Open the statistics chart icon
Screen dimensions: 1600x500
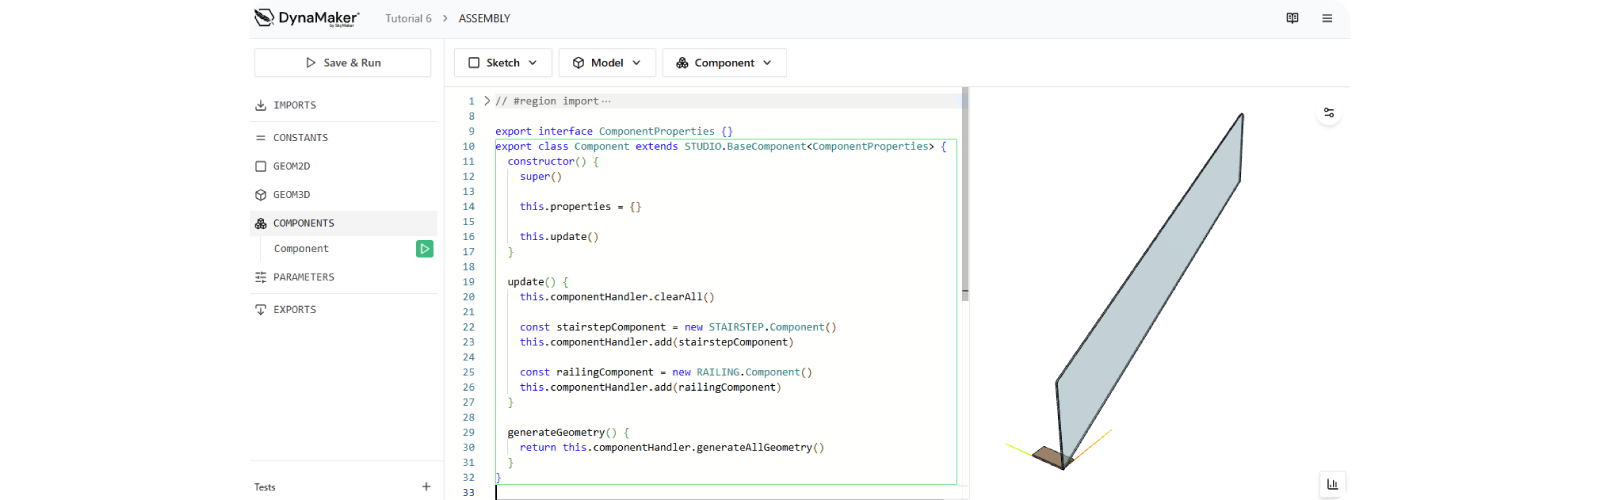pyautogui.click(x=1332, y=484)
